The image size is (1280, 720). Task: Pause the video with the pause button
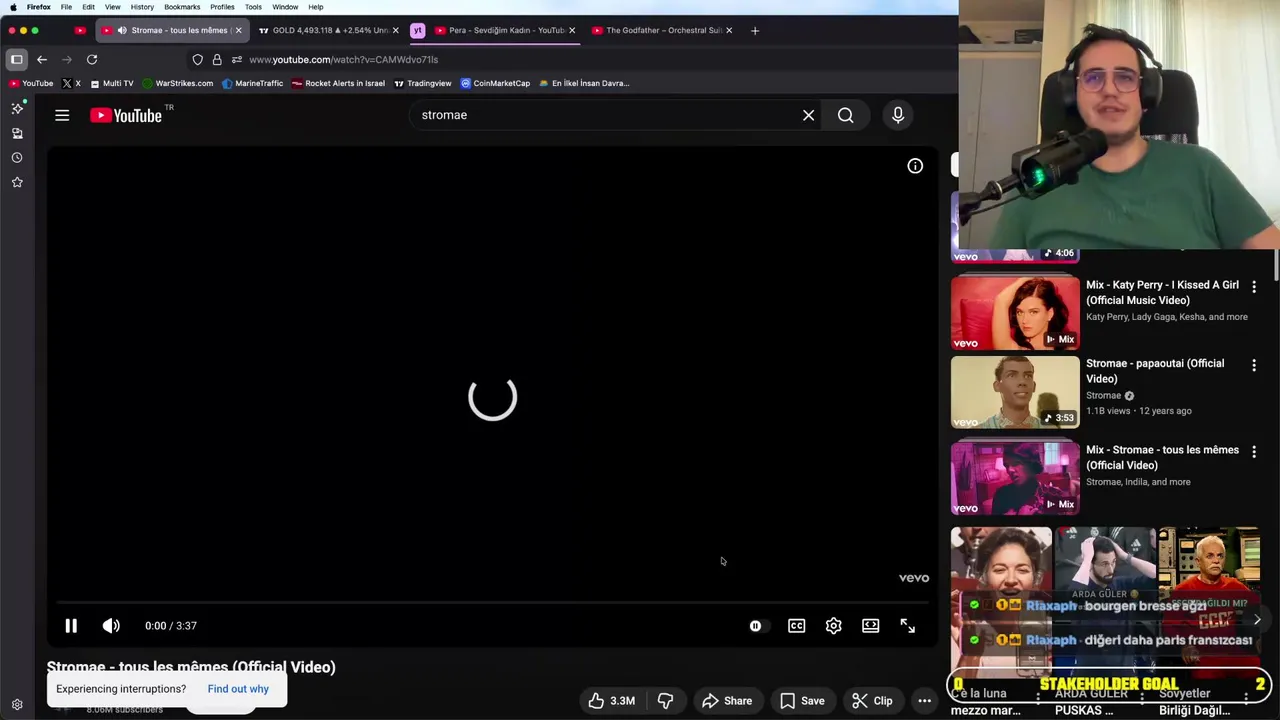tap(71, 626)
